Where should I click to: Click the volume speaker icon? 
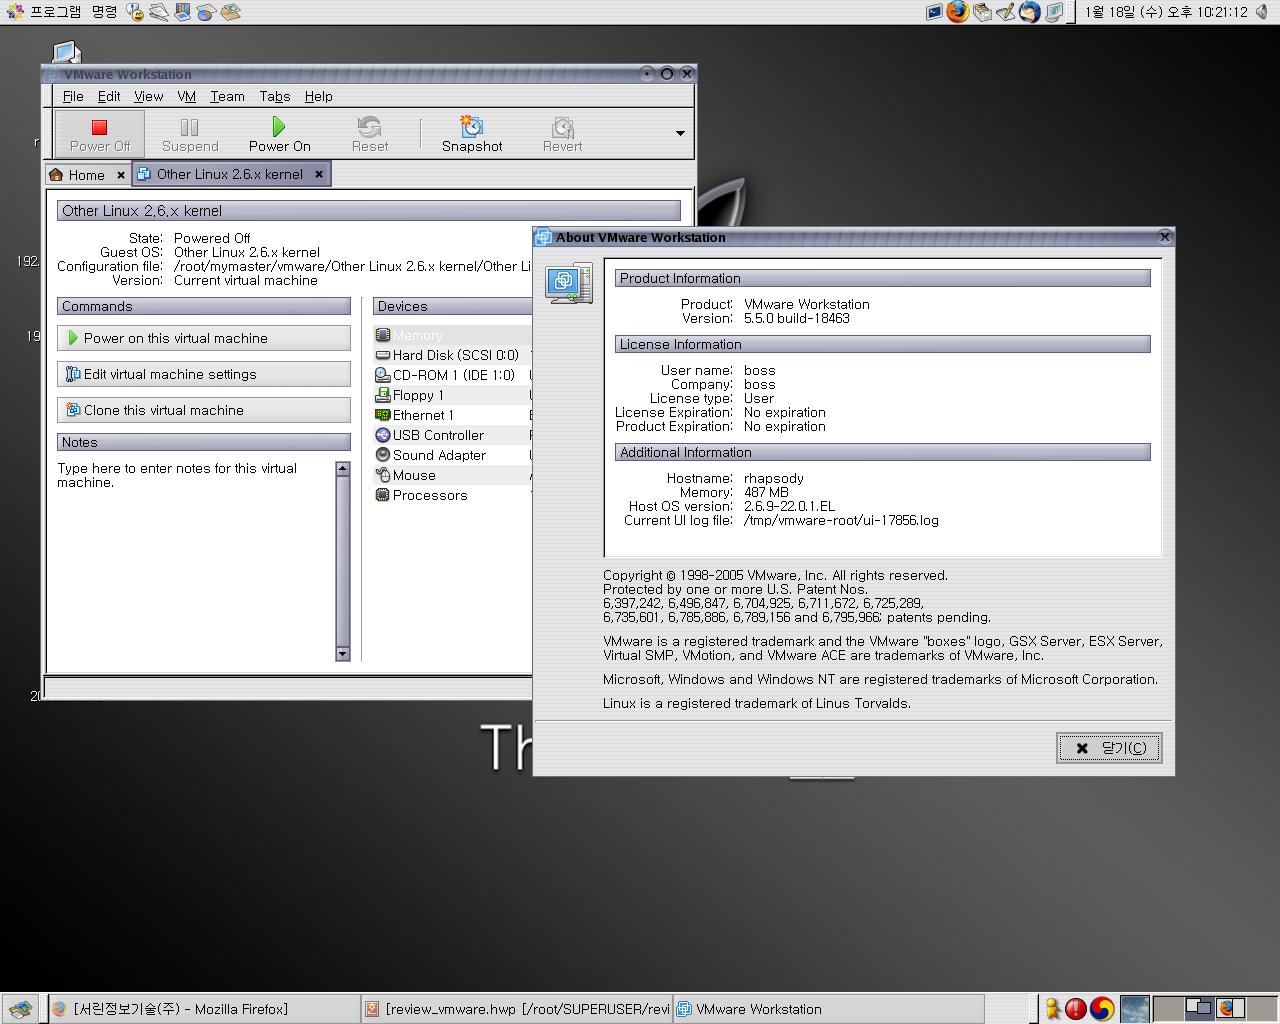tap(1262, 12)
